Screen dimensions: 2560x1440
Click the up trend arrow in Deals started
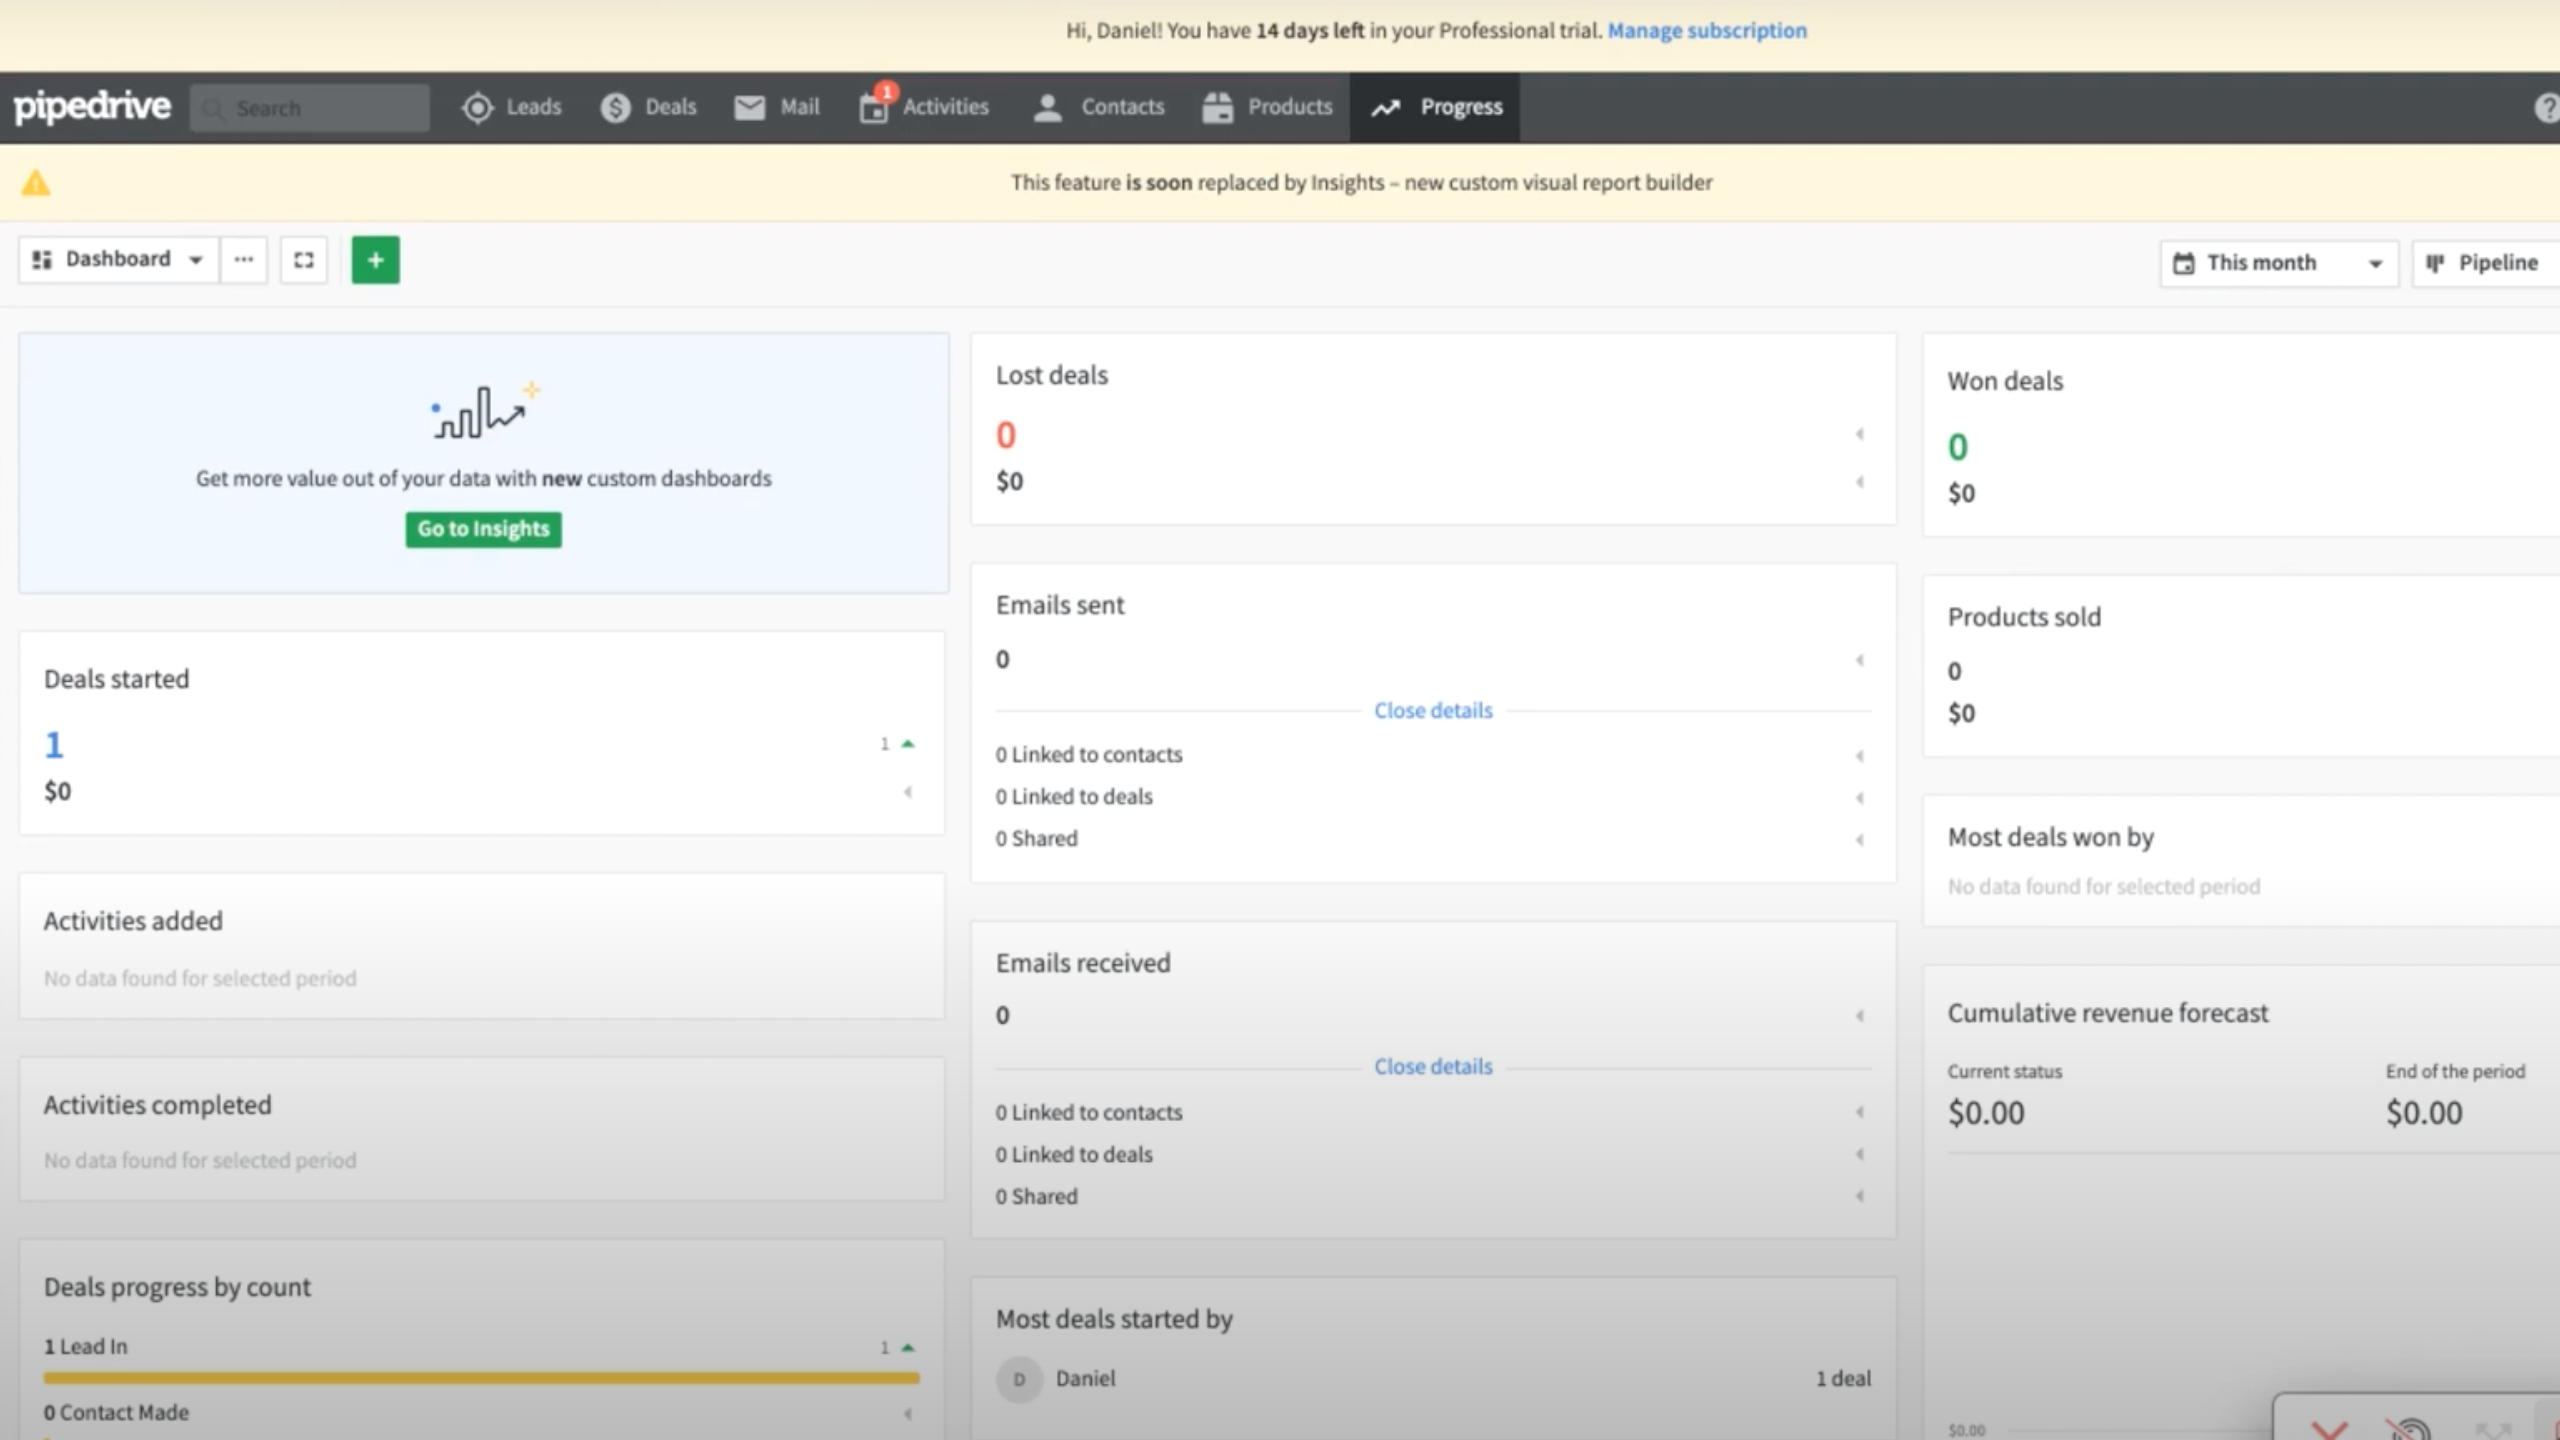point(908,744)
